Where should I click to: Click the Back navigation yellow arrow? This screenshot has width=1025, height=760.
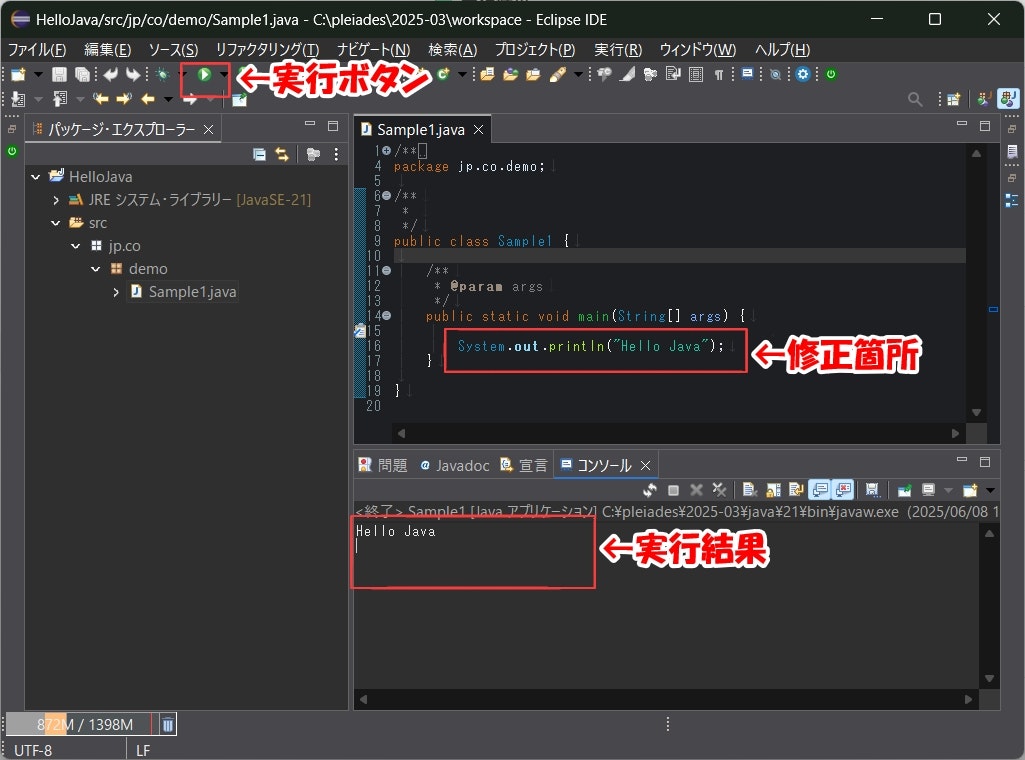point(148,99)
